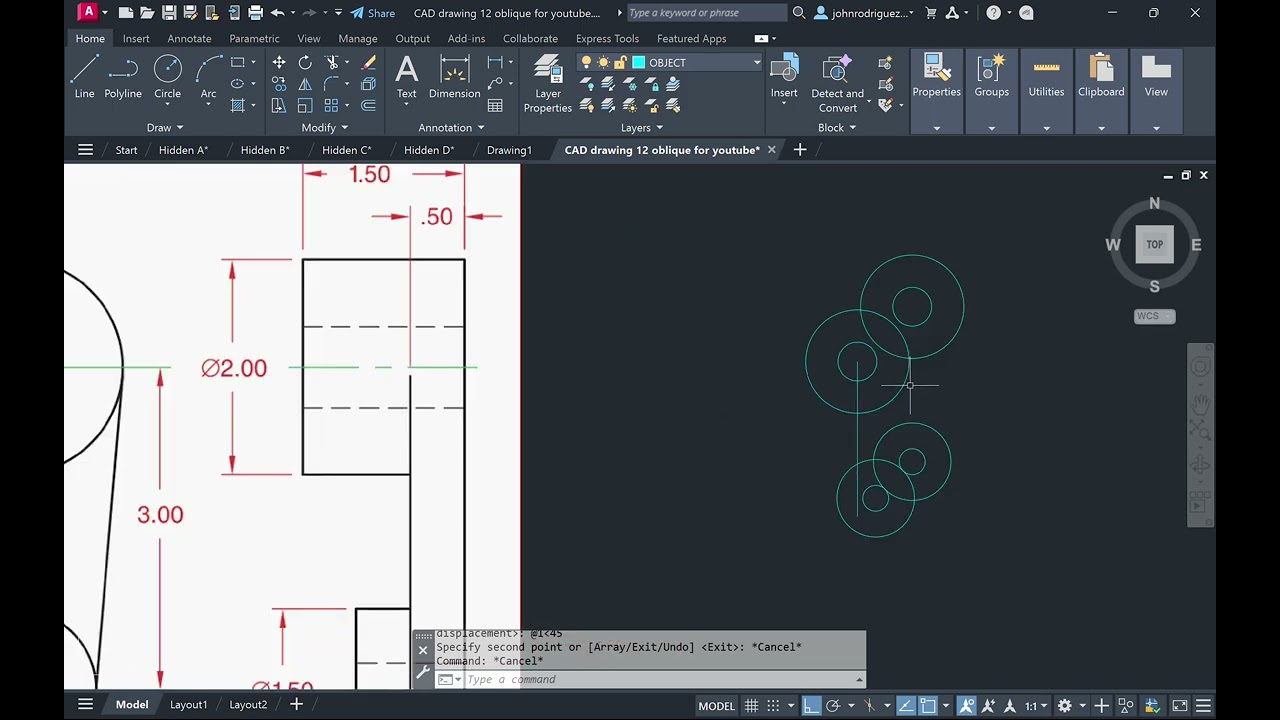Insert a Table from Annotation panel
The width and height of the screenshot is (1280, 720).
[495, 106]
